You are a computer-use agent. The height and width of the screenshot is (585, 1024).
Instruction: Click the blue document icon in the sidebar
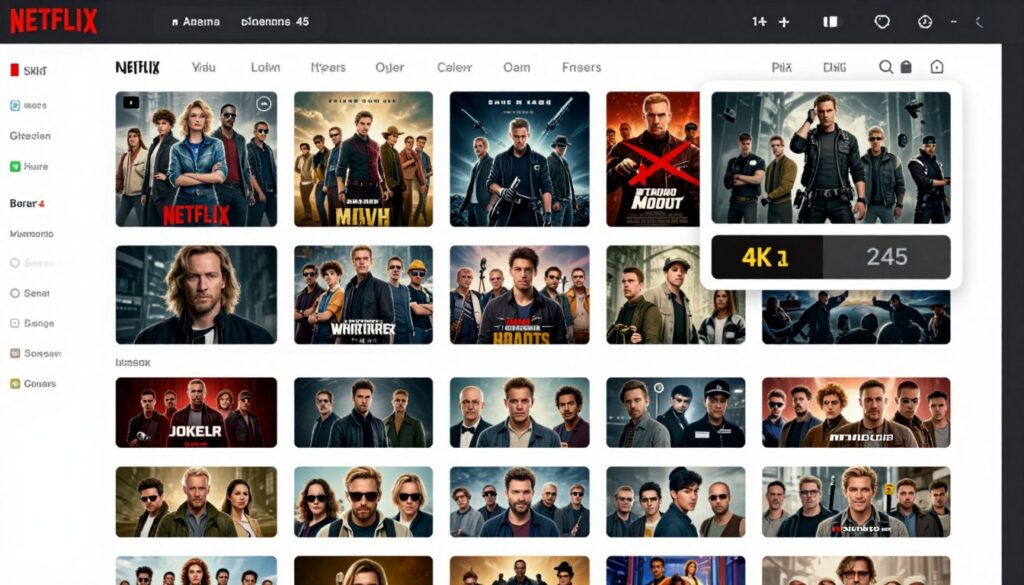click(15, 105)
